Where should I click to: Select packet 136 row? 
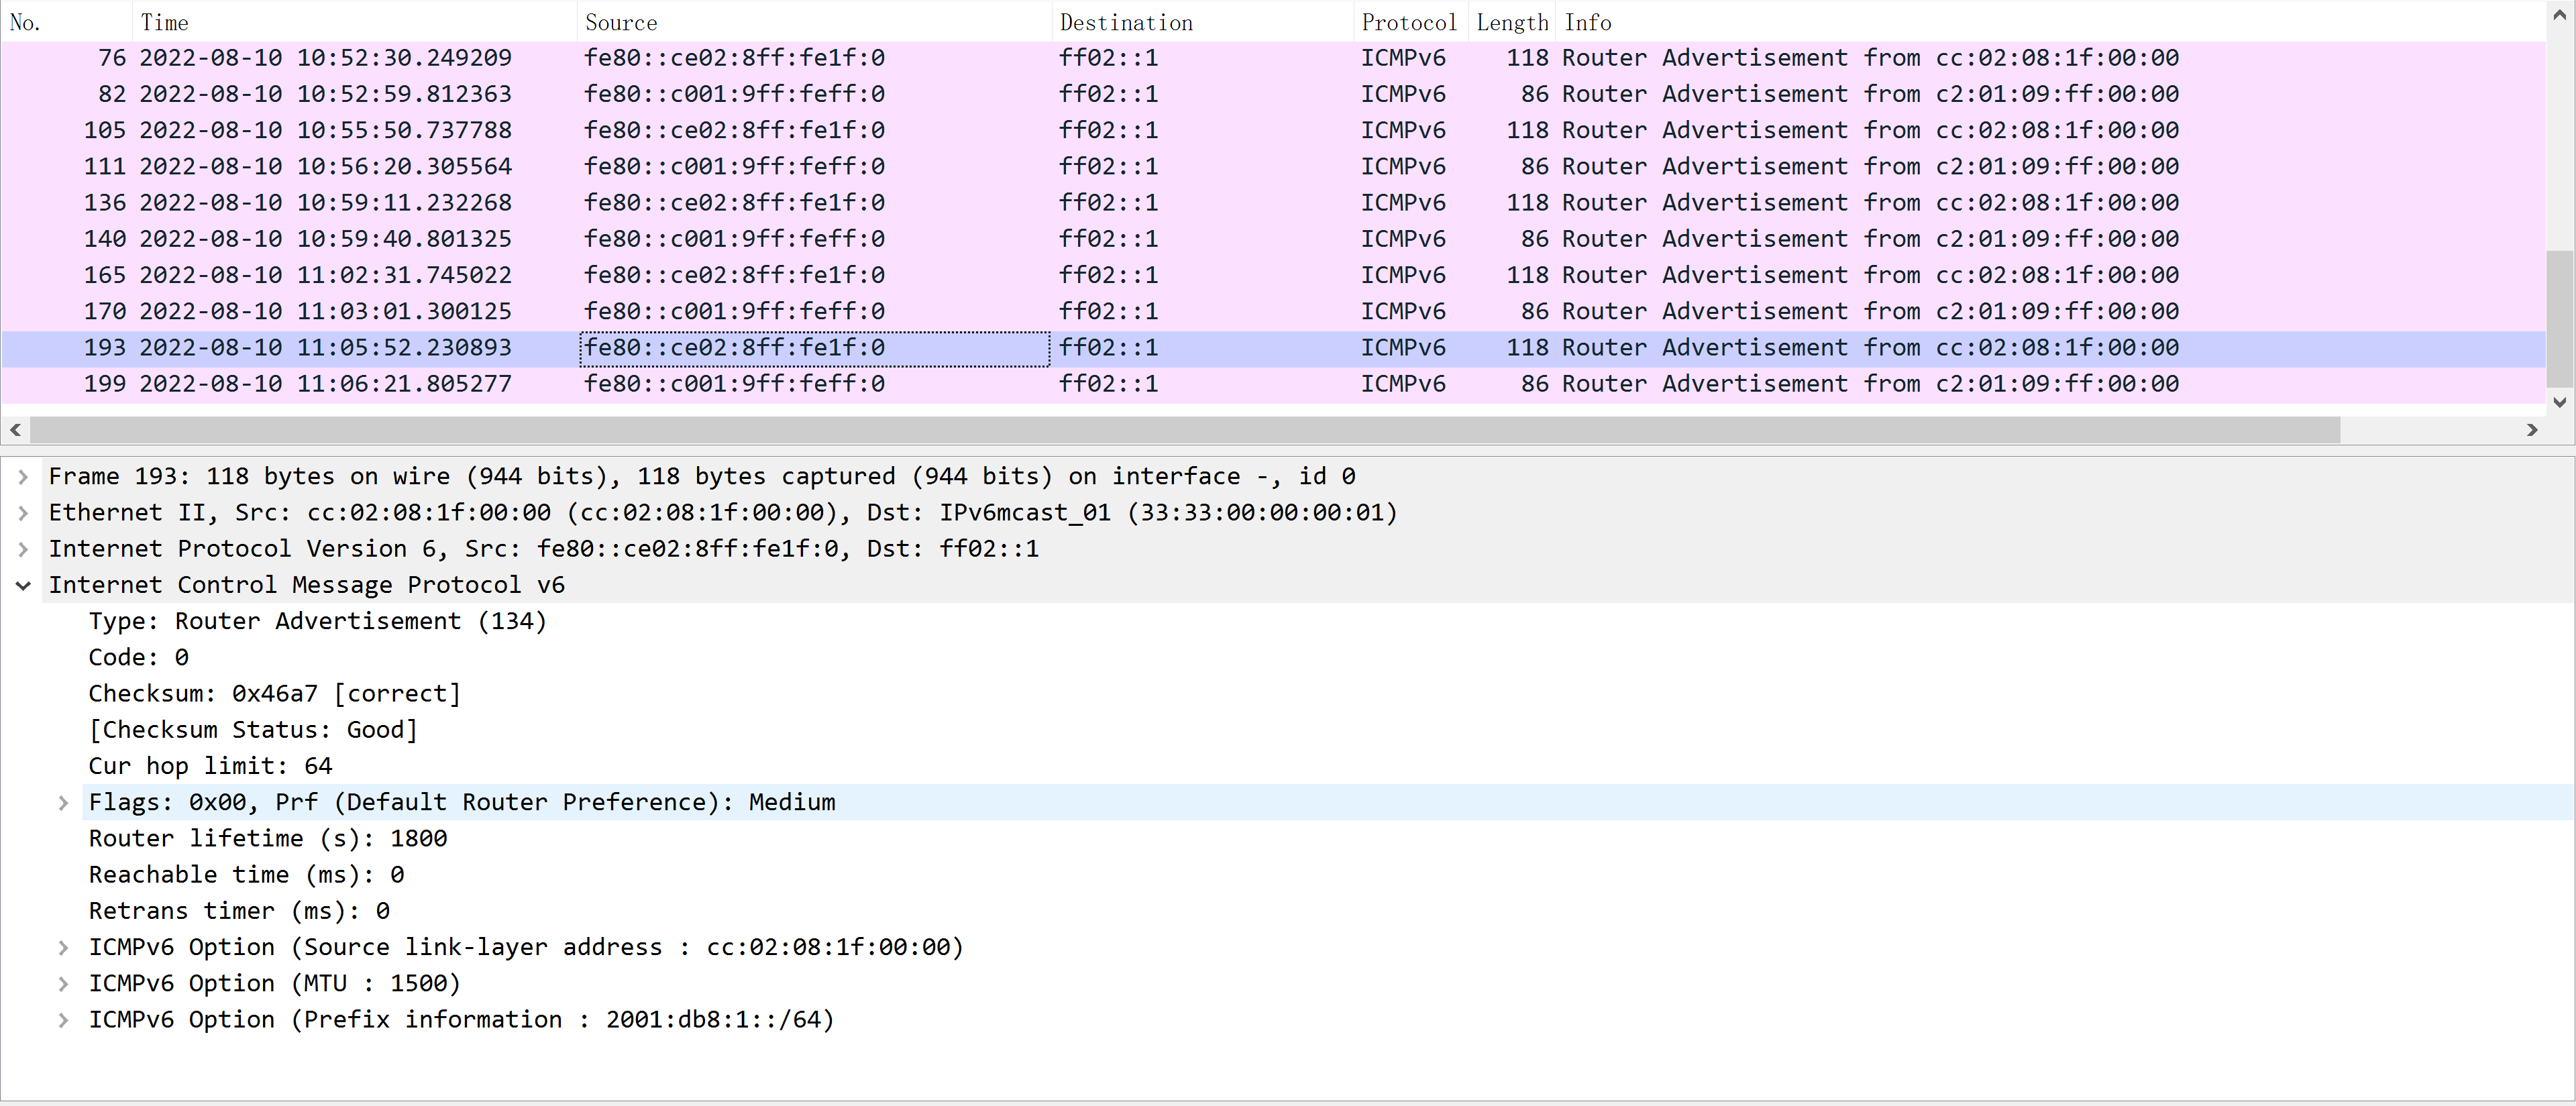tap(700, 203)
